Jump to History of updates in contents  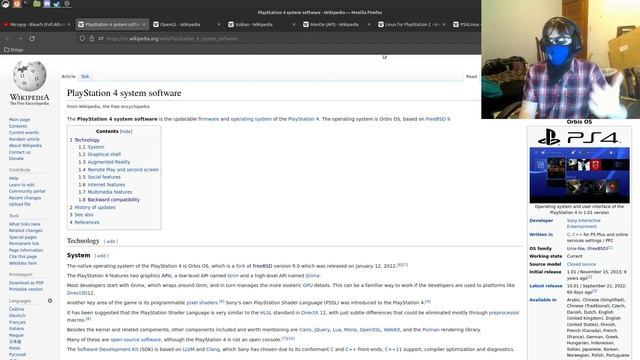(x=95, y=207)
